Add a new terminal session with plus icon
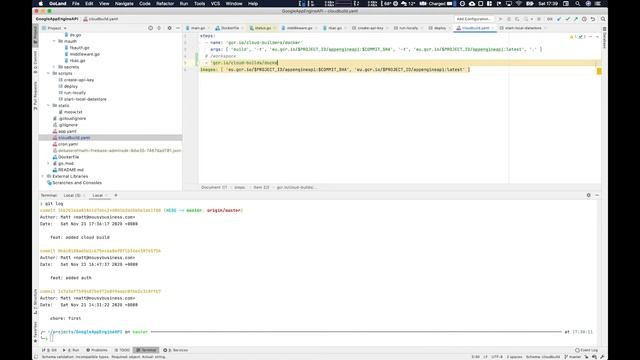 [x=116, y=195]
